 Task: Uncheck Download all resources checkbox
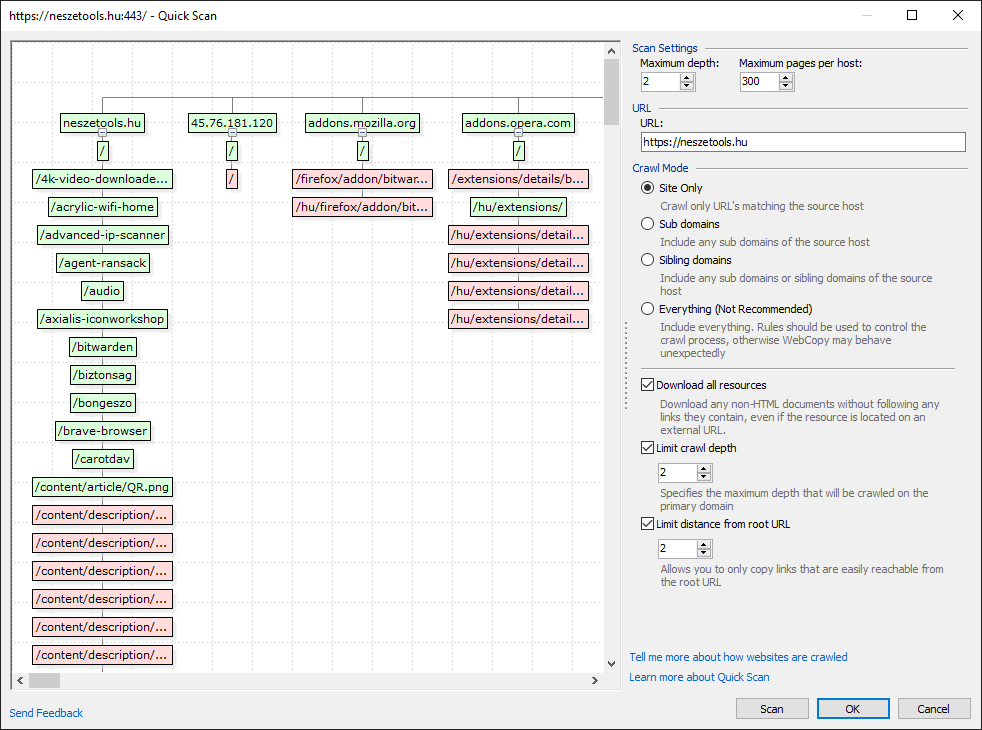pyautogui.click(x=647, y=385)
